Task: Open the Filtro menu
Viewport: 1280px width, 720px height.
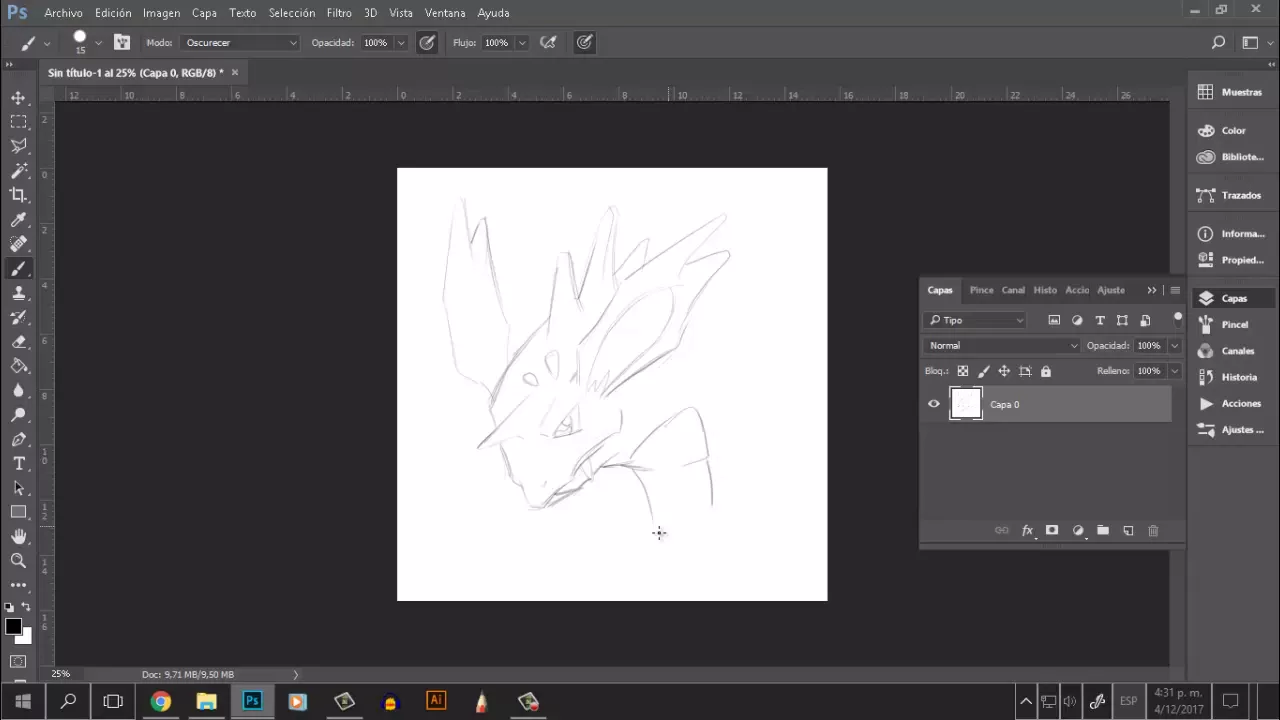Action: (339, 13)
